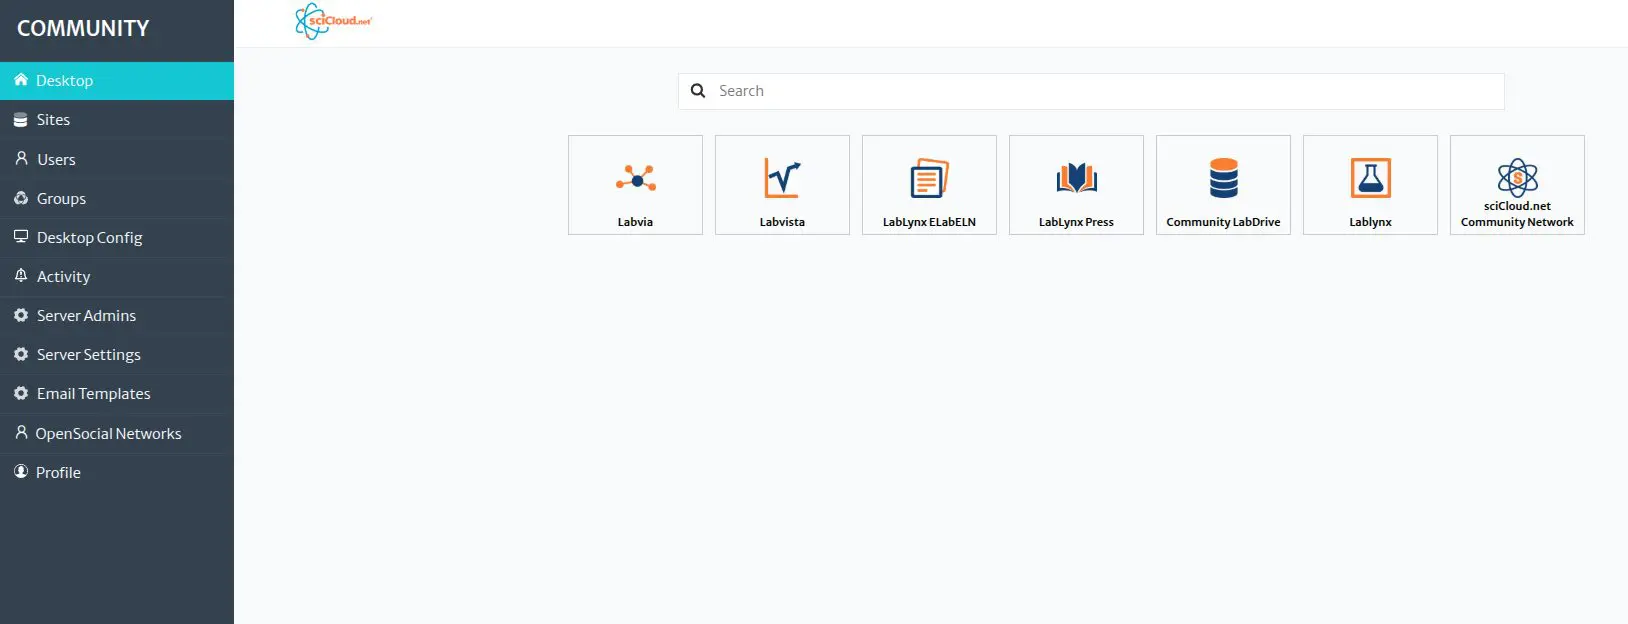This screenshot has height=624, width=1628.
Task: Click the LabLynx ELabELN label text
Action: (929, 222)
